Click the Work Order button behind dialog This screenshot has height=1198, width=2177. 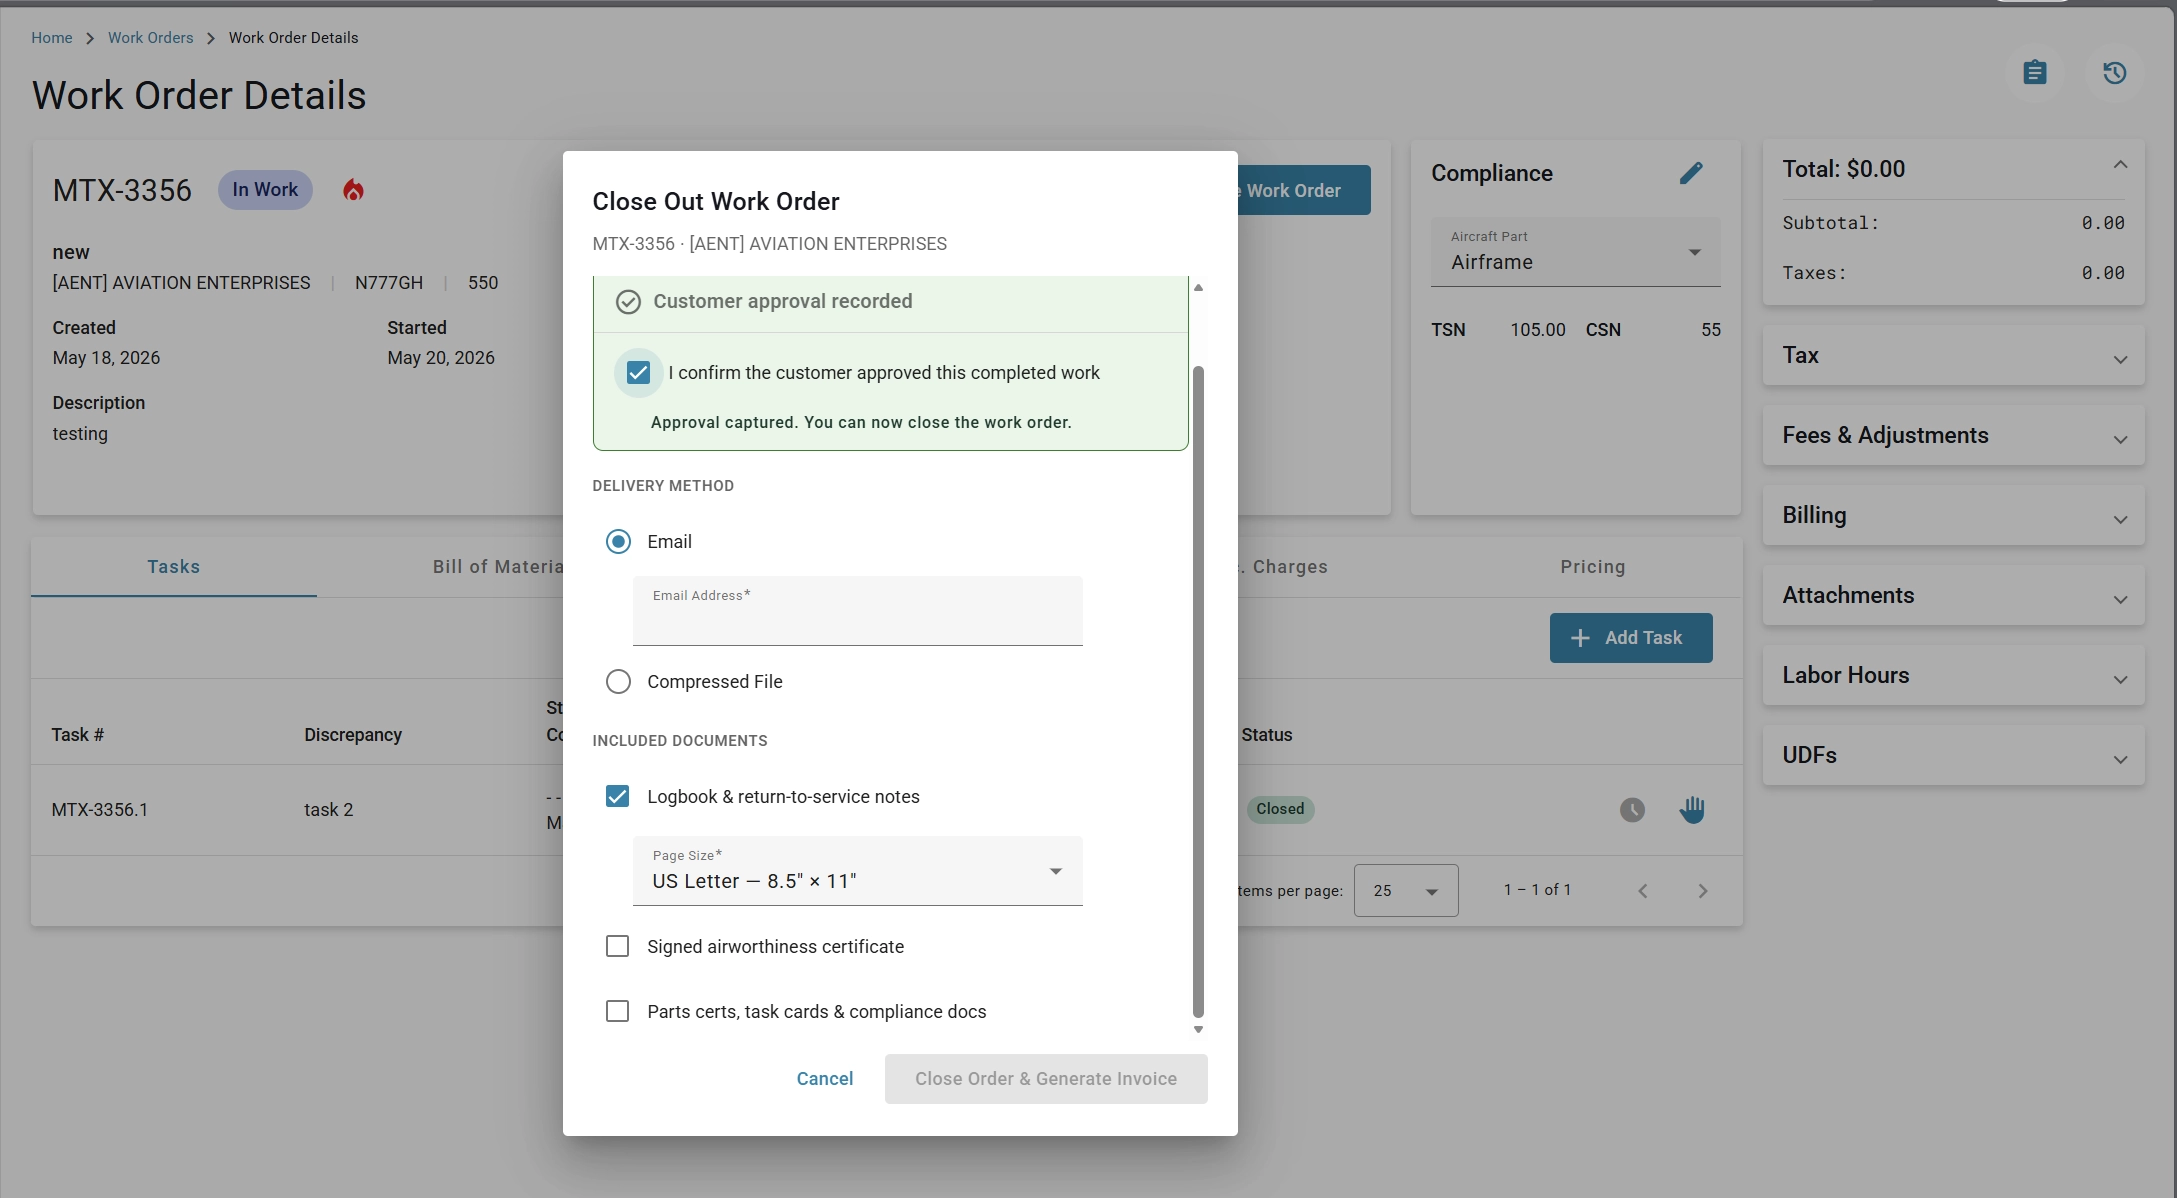click(1303, 191)
